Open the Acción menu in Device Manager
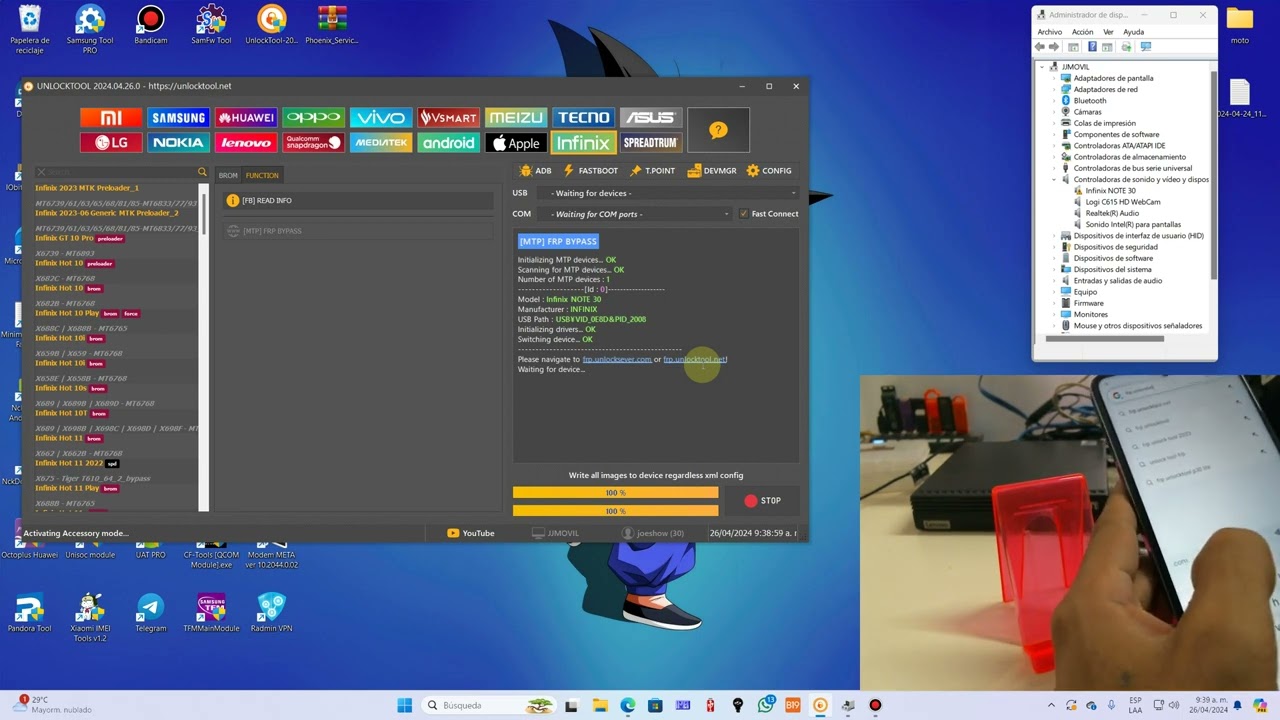Image resolution: width=1280 pixels, height=720 pixels. [1083, 32]
